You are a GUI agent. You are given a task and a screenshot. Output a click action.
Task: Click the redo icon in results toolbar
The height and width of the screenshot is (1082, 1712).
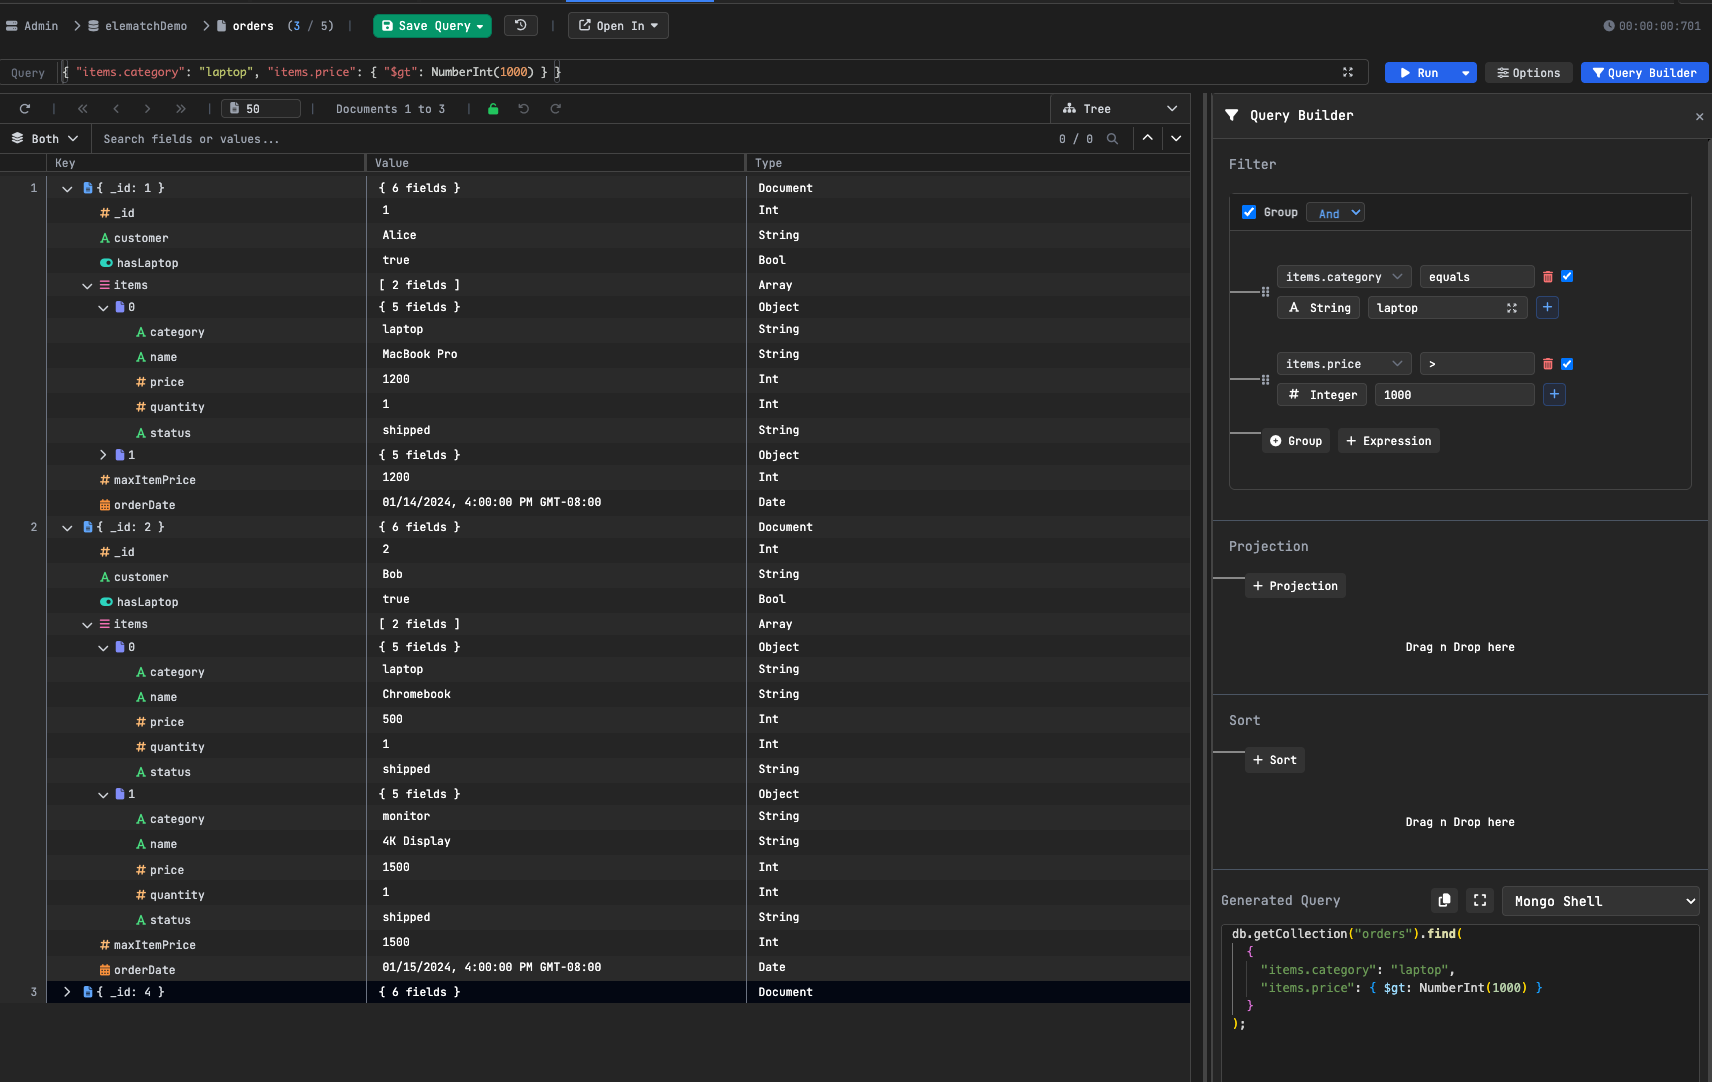tap(556, 109)
